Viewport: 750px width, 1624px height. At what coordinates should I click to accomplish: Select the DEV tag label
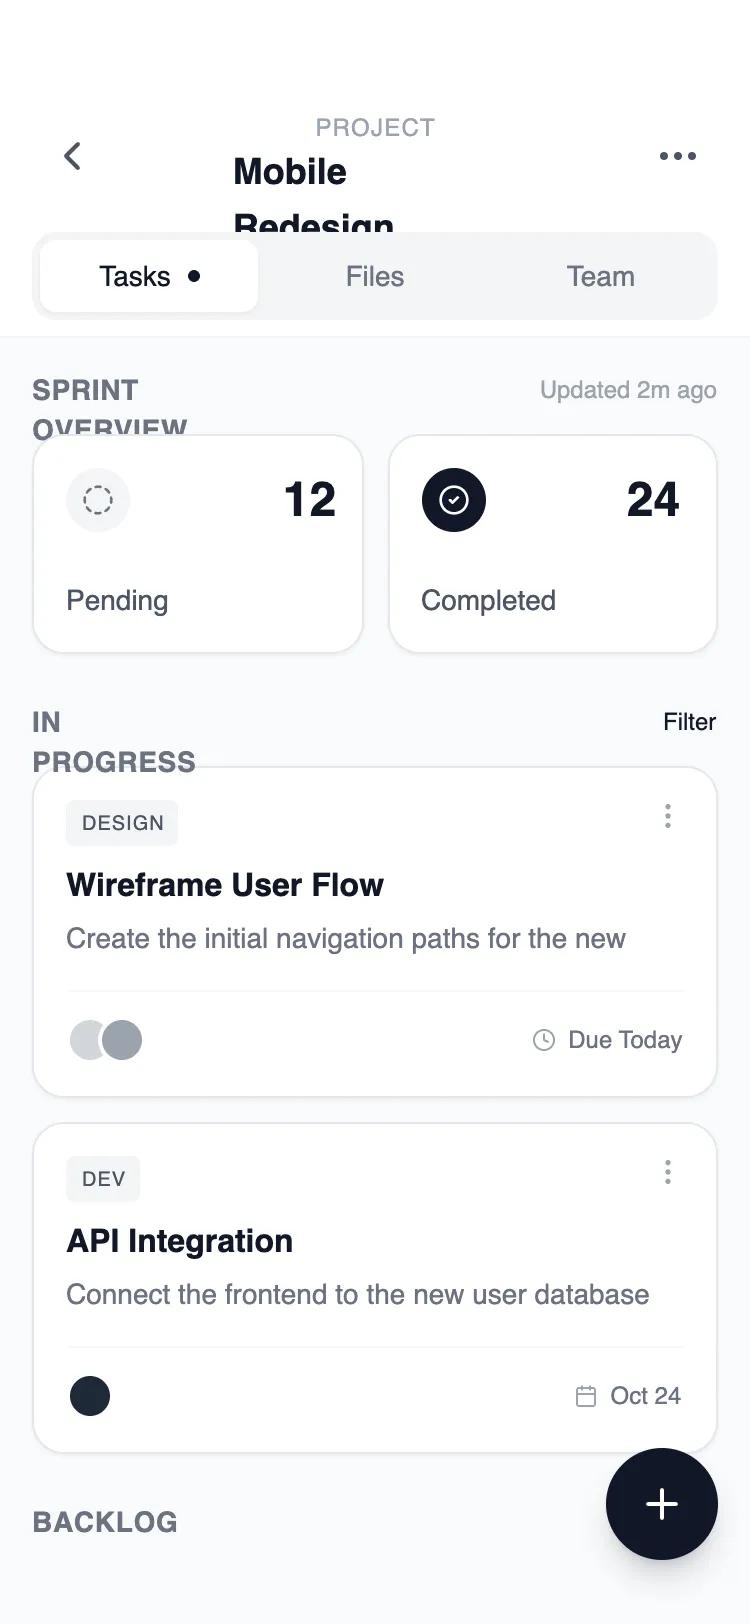pyautogui.click(x=103, y=1179)
